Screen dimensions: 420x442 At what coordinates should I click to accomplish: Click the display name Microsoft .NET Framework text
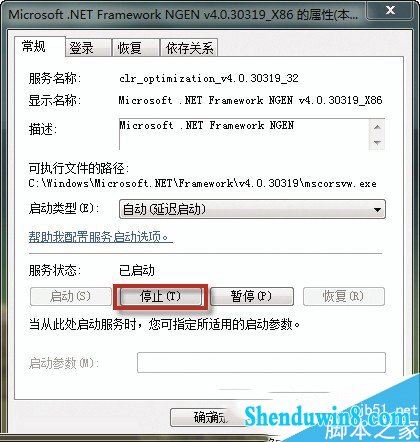pos(250,100)
